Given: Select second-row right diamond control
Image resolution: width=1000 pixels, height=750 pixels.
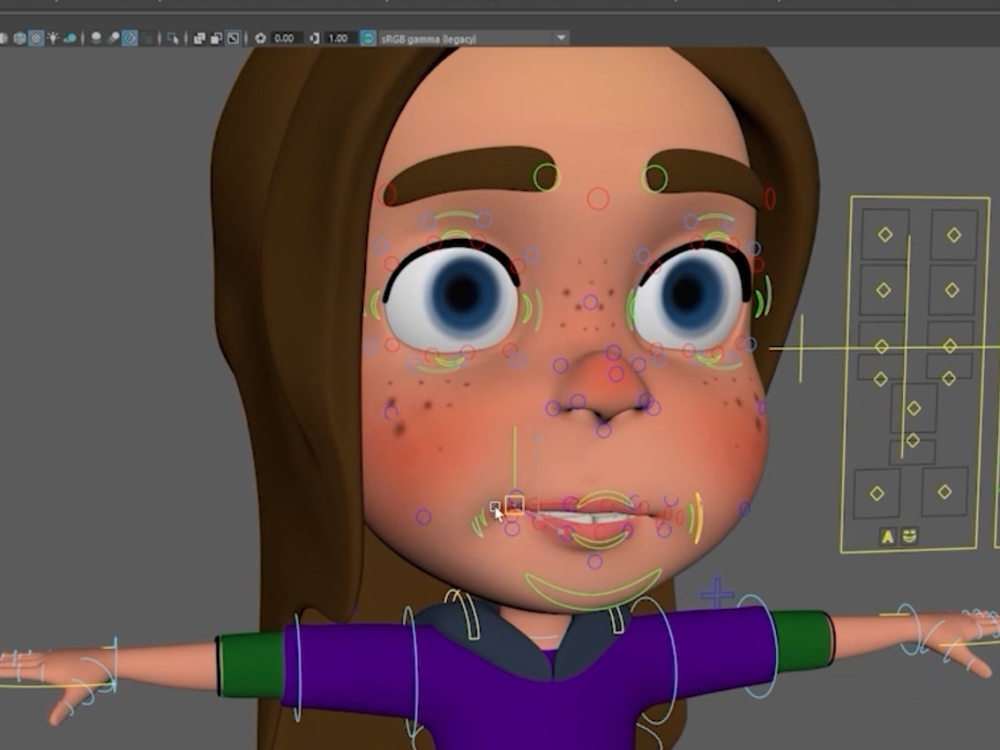Looking at the screenshot, I should click(x=952, y=290).
